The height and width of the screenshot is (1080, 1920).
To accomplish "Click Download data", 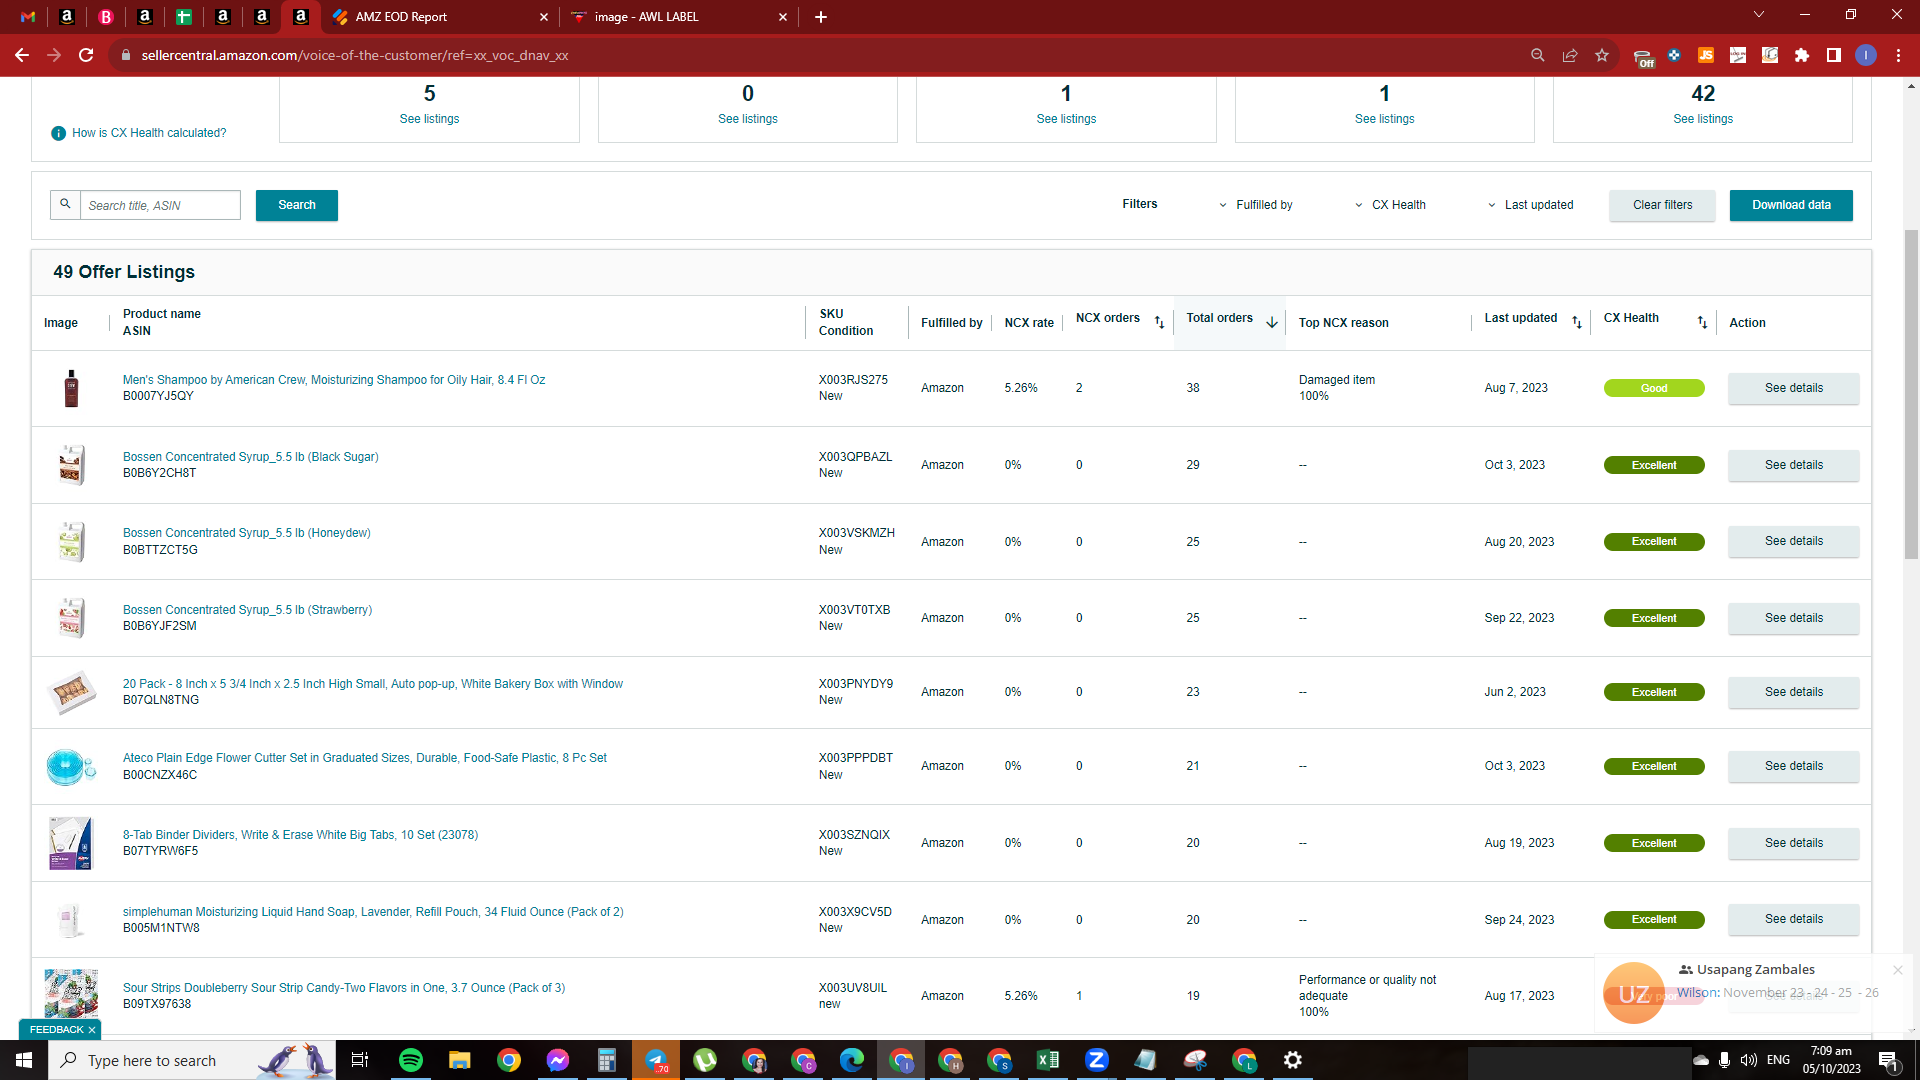I will click(1791, 205).
